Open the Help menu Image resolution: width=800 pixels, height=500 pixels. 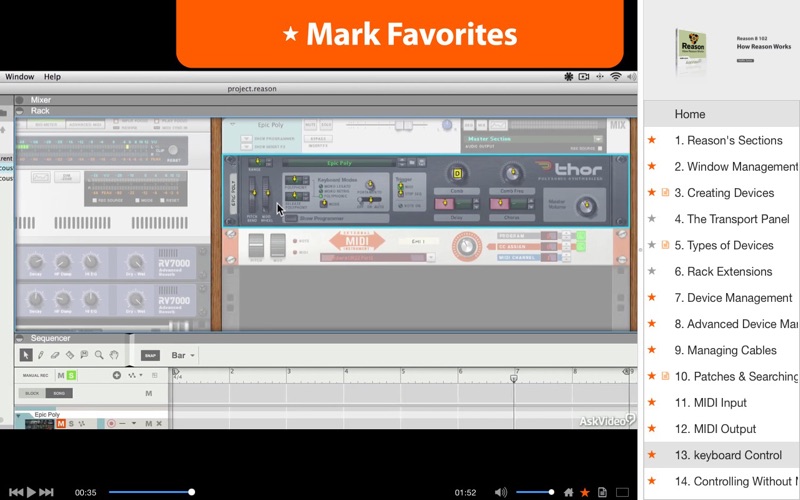pyautogui.click(x=52, y=77)
